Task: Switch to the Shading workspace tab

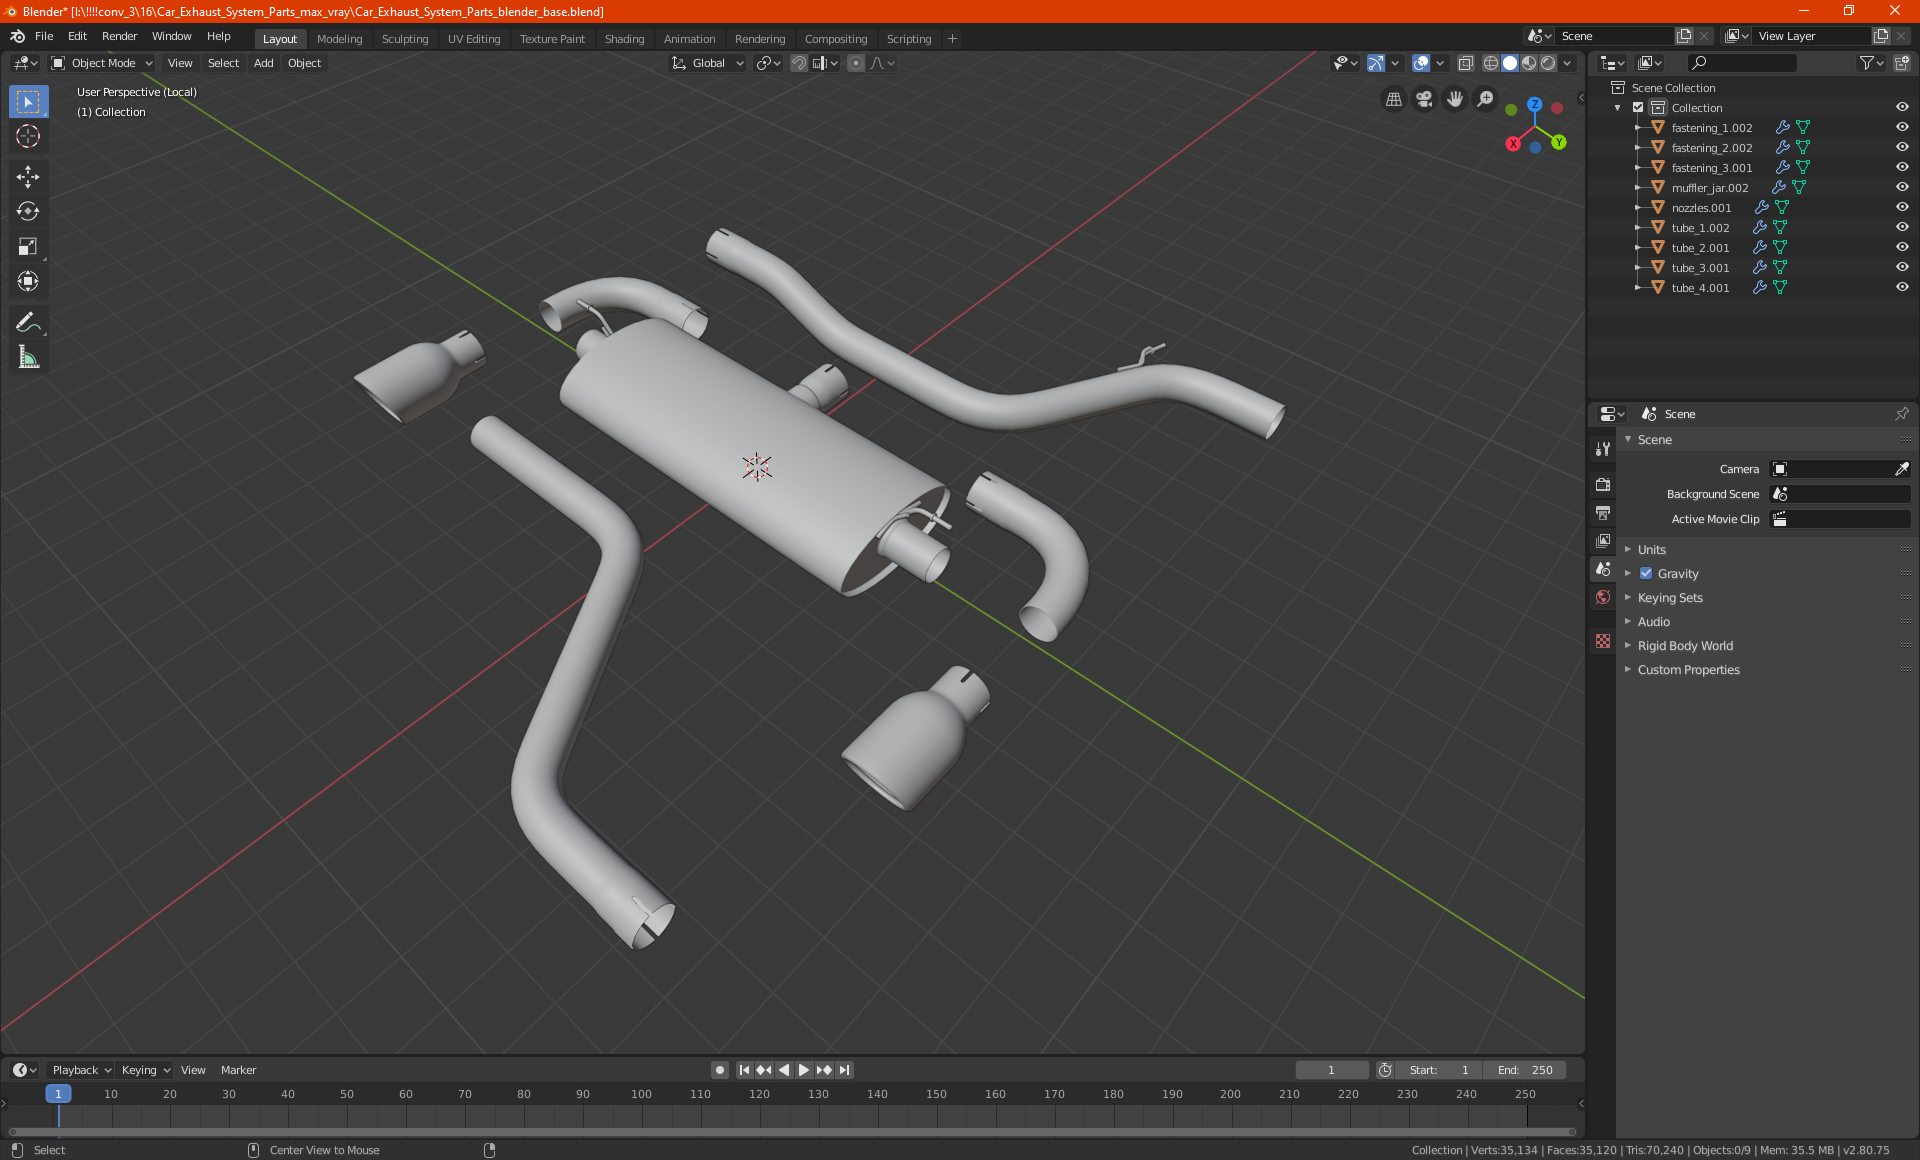Action: (624, 39)
